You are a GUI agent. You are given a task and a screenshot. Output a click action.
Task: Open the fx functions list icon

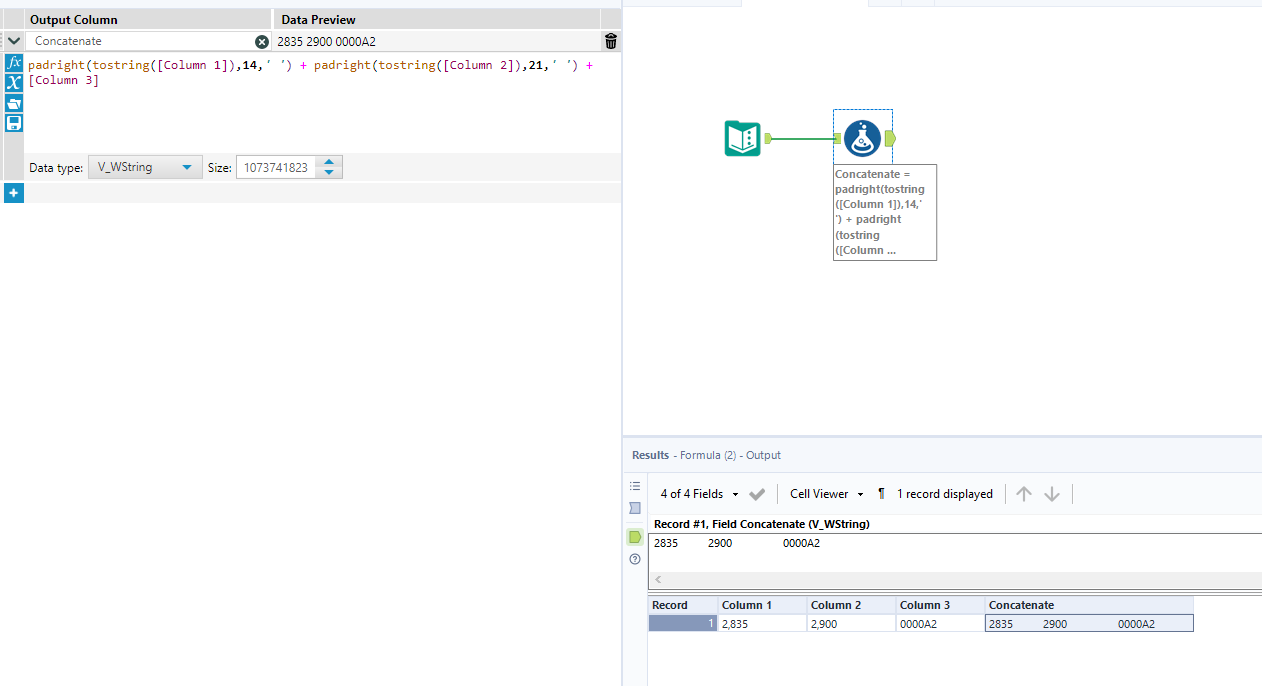14,62
